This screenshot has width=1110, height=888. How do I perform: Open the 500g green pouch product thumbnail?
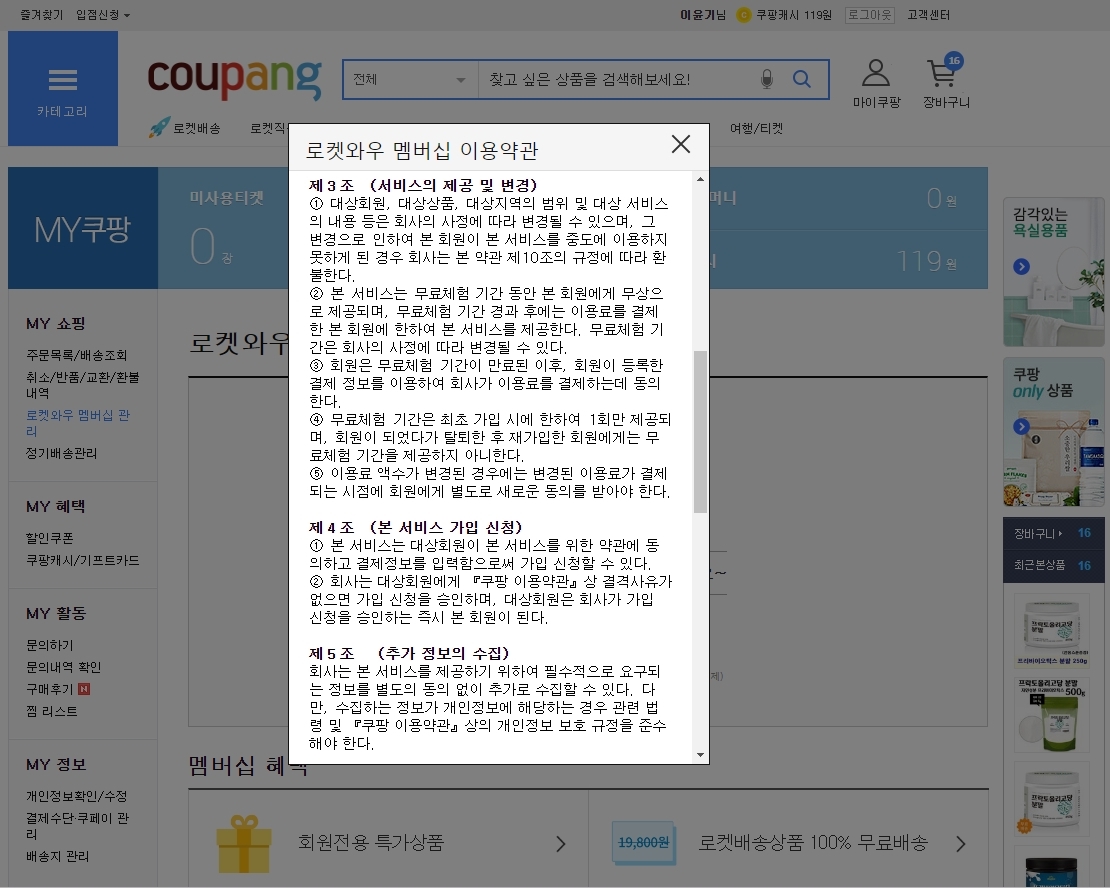(1052, 715)
